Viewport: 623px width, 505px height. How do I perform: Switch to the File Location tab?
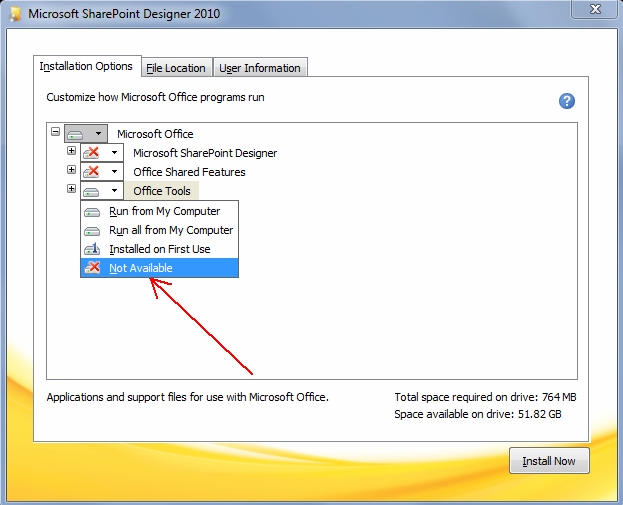[x=176, y=68]
